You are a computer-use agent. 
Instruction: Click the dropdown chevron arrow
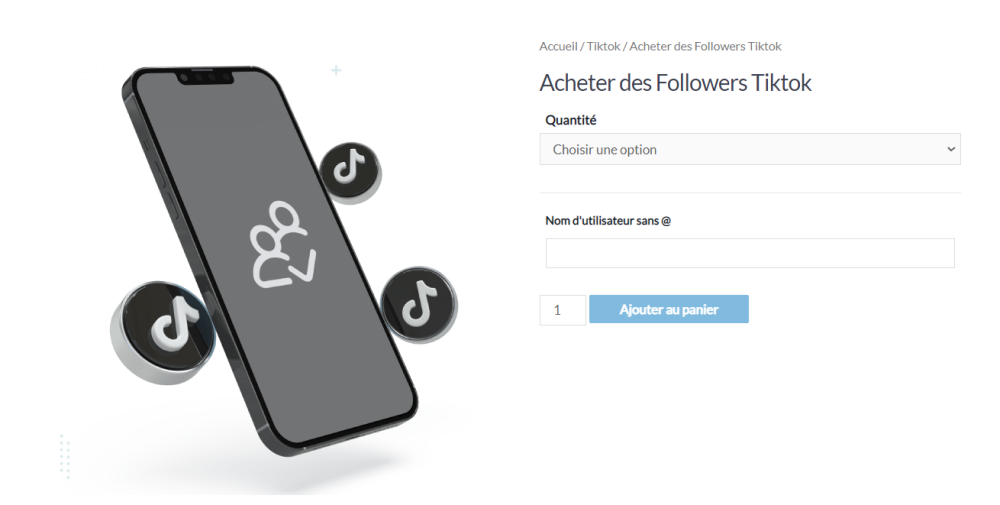951,149
